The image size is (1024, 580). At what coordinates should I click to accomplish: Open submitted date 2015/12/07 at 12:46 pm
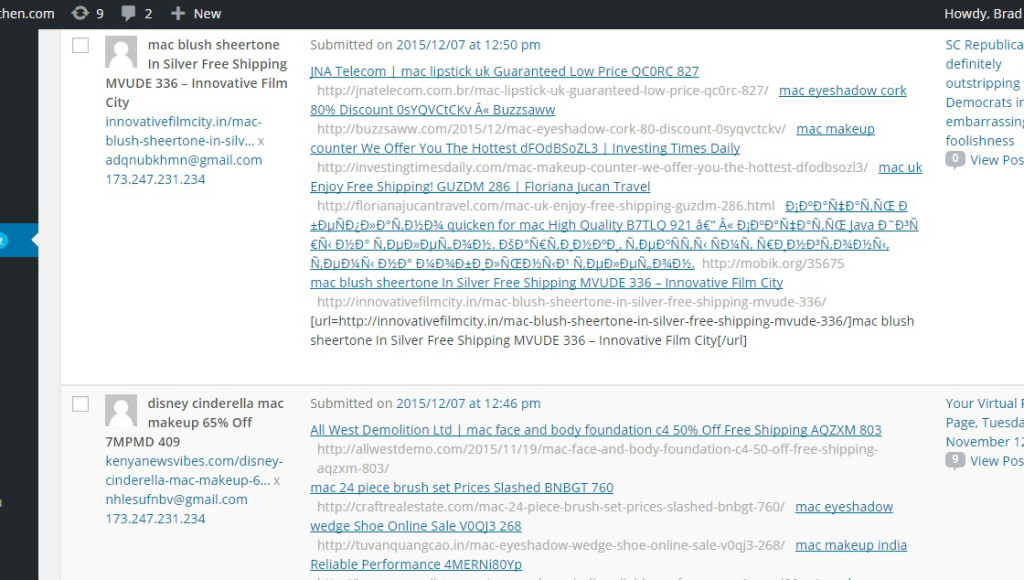468,404
